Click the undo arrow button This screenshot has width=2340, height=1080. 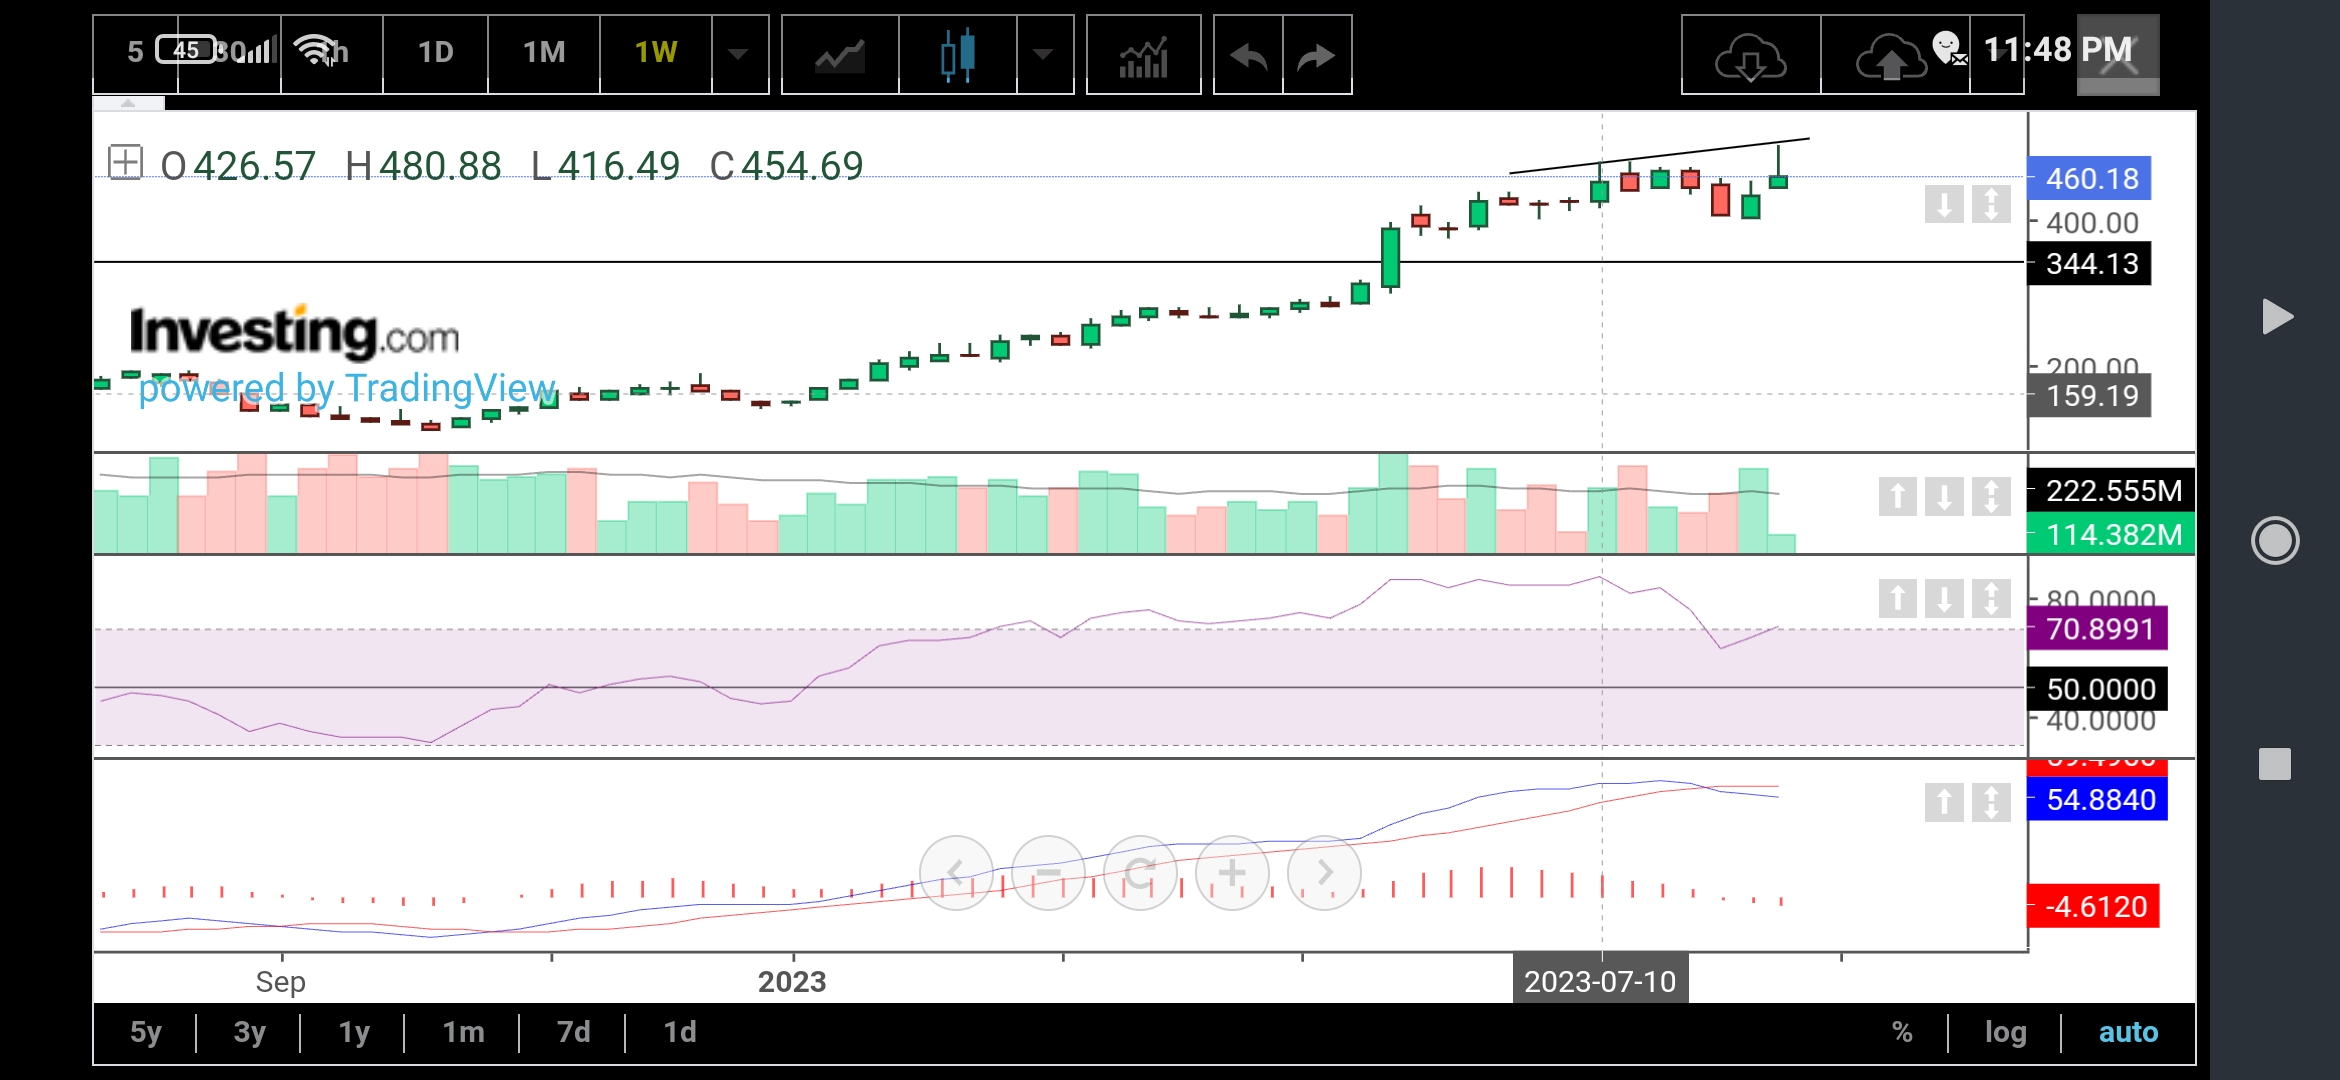pyautogui.click(x=1248, y=55)
